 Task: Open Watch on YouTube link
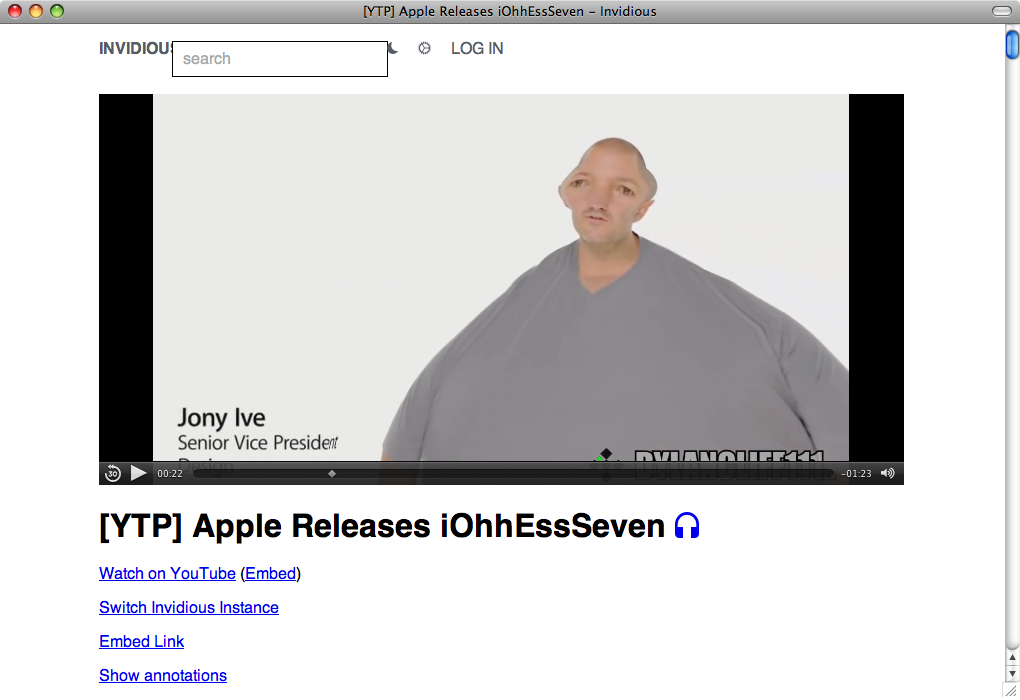pos(167,573)
